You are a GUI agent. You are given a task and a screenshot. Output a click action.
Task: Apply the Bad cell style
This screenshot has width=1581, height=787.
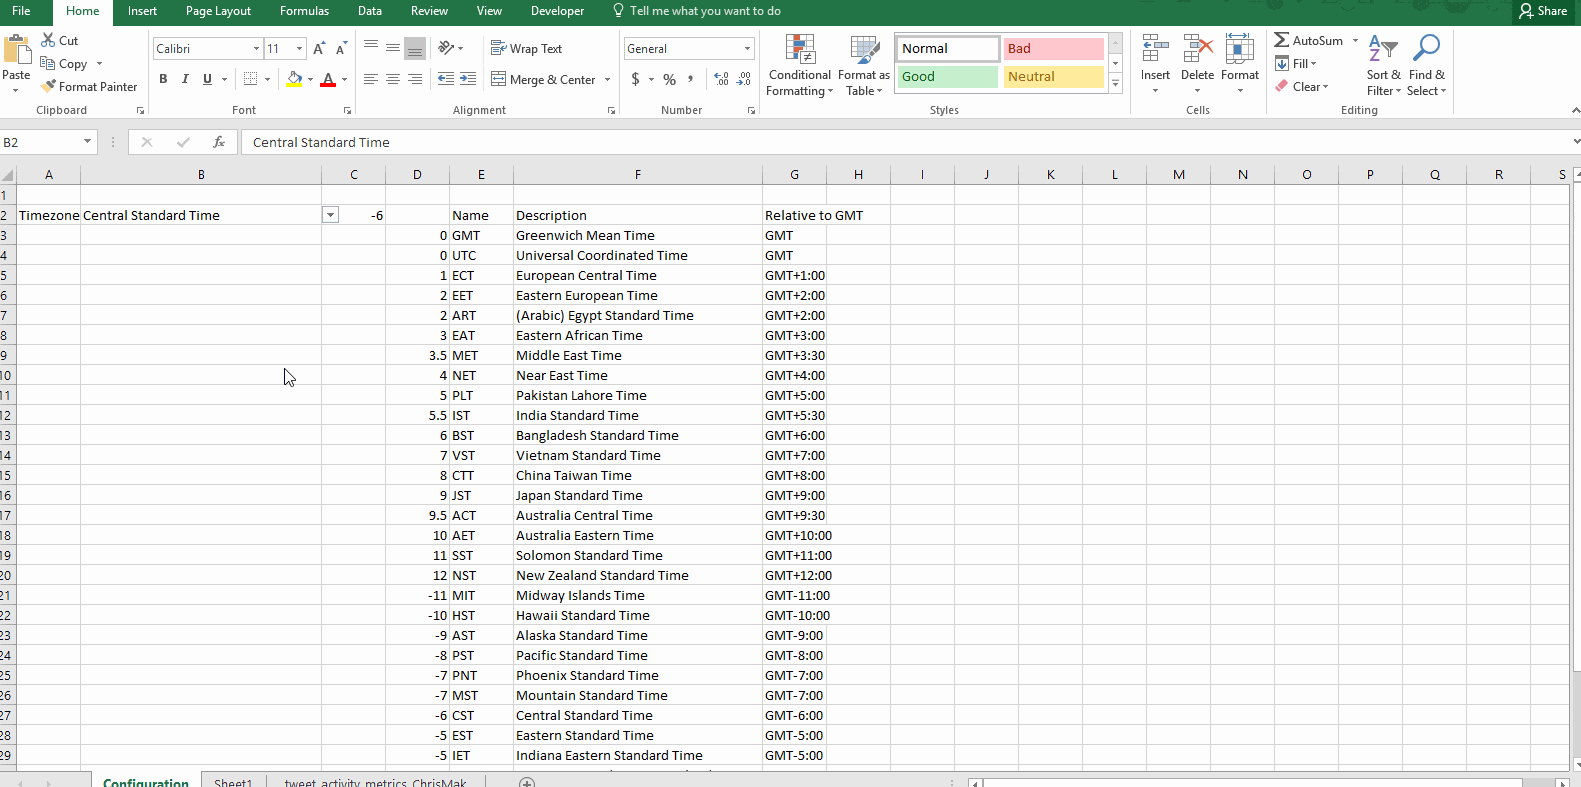(1053, 48)
